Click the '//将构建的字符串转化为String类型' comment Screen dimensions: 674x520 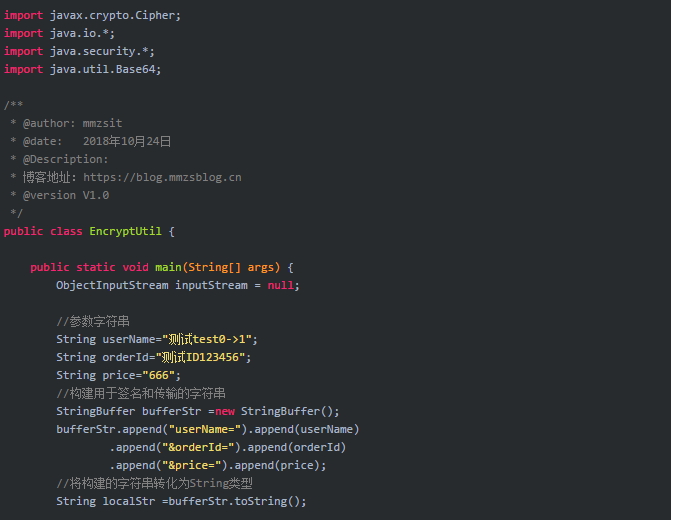point(154,484)
